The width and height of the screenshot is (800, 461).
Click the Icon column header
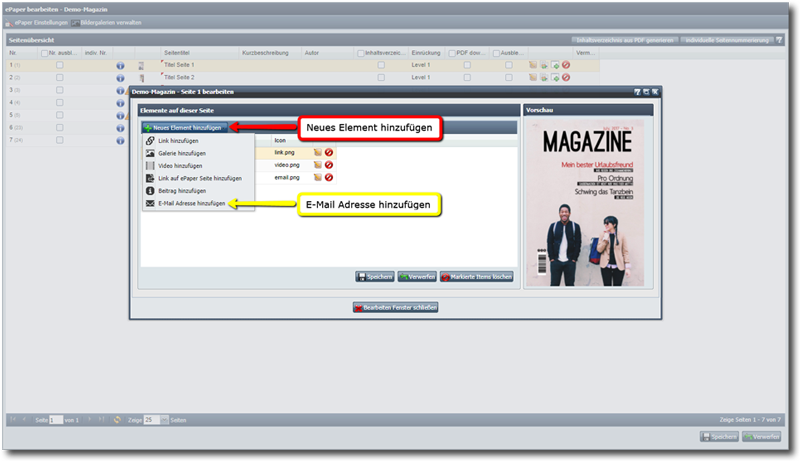point(291,140)
